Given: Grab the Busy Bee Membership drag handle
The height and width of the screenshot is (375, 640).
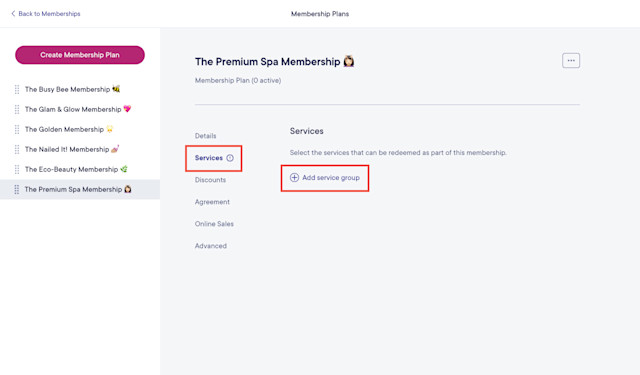Looking at the screenshot, I should 17,89.
